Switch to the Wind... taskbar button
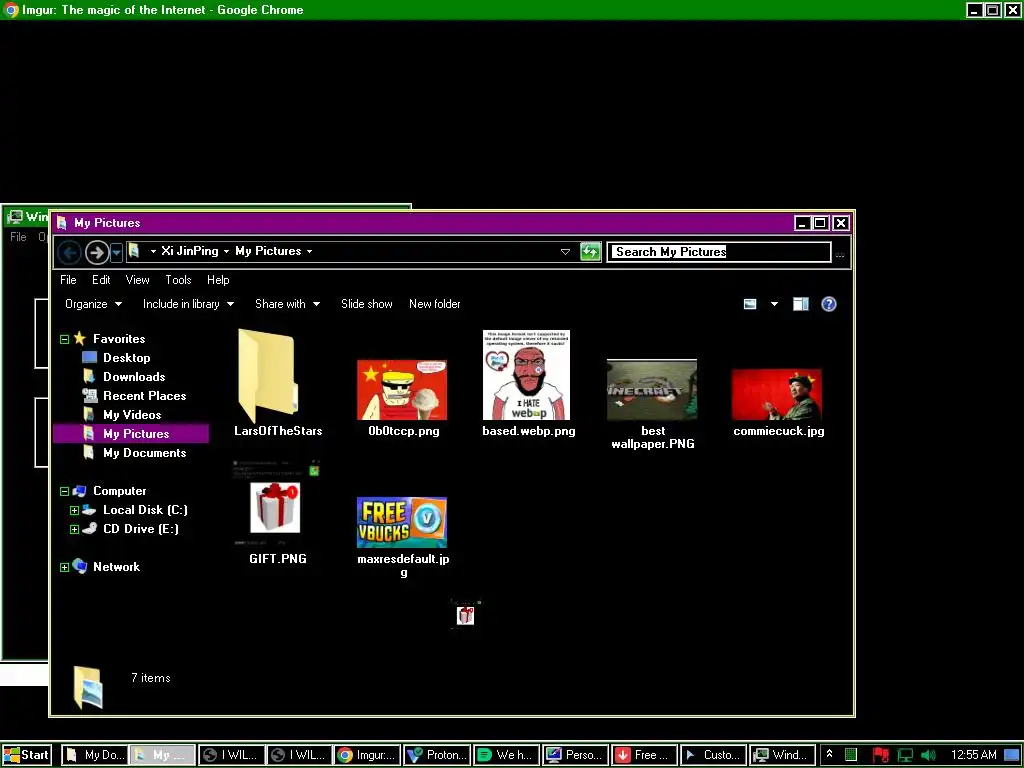The height and width of the screenshot is (768, 1024). click(x=782, y=755)
